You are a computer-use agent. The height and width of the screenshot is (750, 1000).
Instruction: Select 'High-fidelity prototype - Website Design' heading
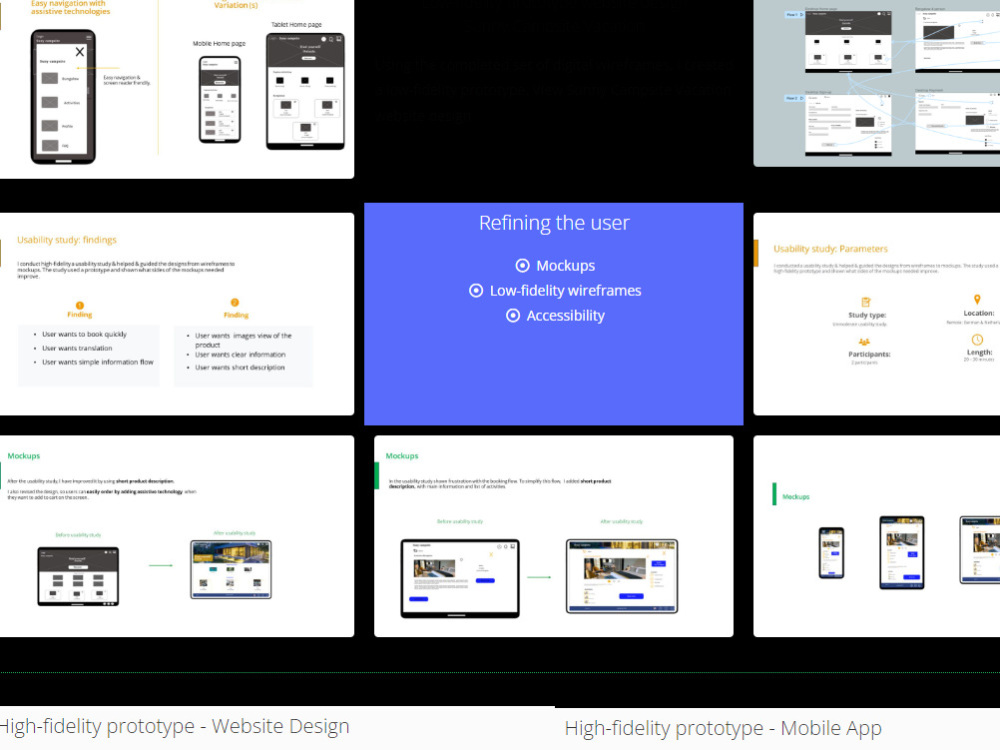(x=174, y=726)
